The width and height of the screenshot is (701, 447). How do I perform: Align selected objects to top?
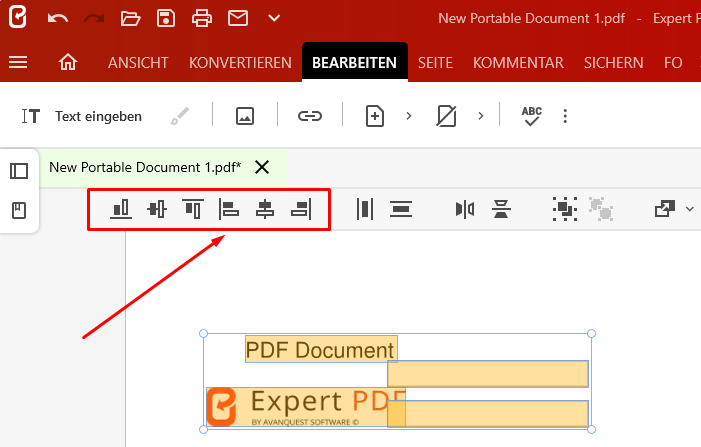point(193,209)
